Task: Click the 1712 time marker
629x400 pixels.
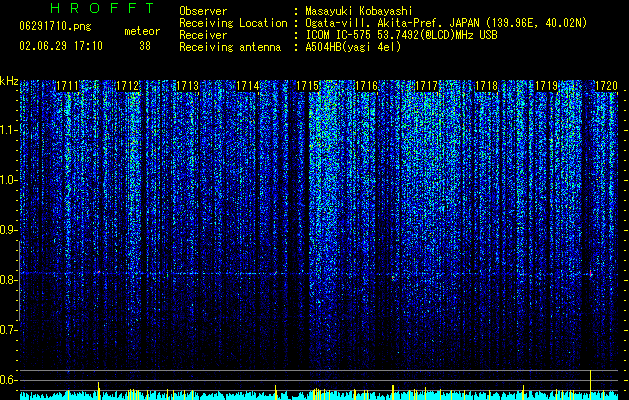Action: [x=128, y=86]
